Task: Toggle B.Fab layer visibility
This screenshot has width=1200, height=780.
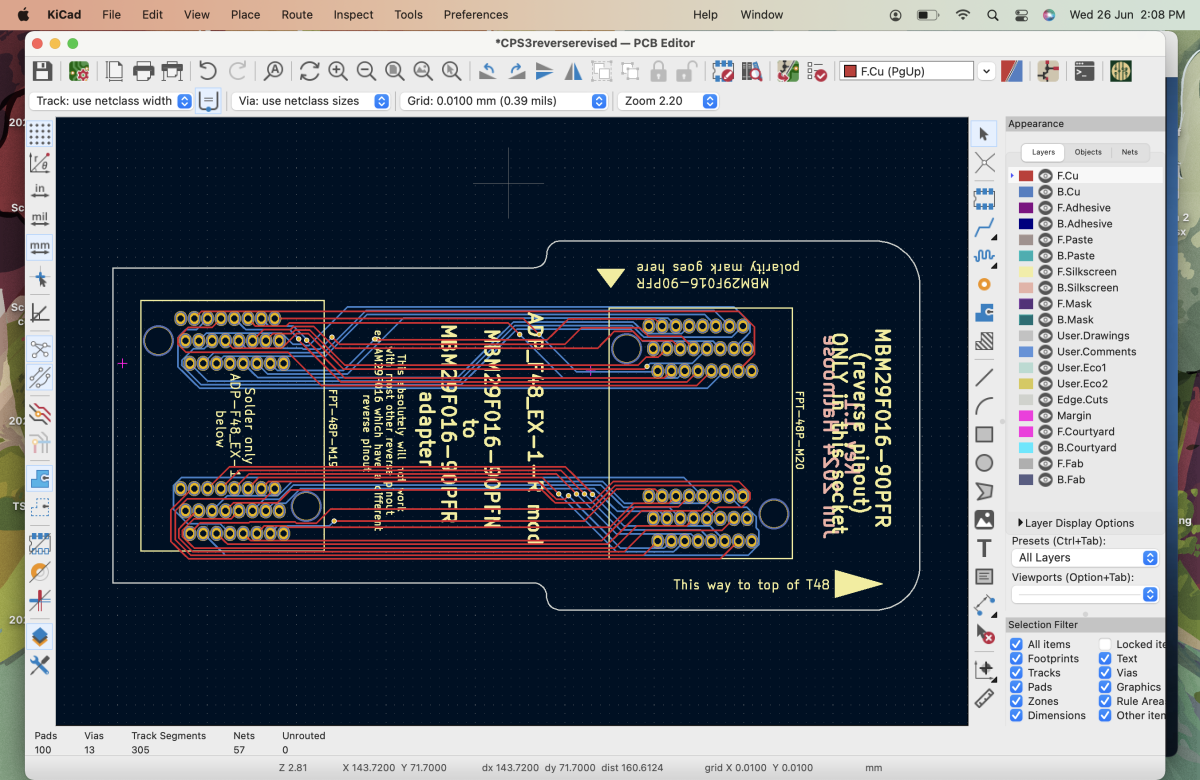Action: (1045, 480)
